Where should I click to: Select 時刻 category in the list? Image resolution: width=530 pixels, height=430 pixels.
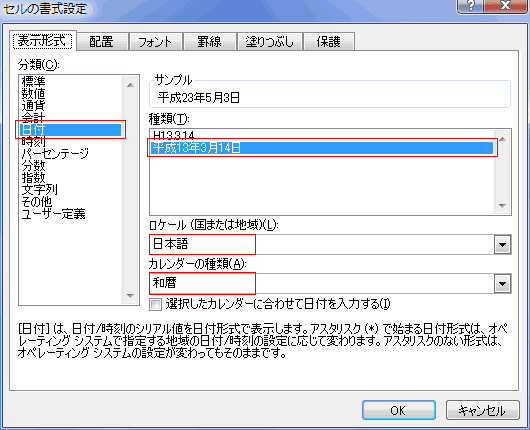click(33, 141)
